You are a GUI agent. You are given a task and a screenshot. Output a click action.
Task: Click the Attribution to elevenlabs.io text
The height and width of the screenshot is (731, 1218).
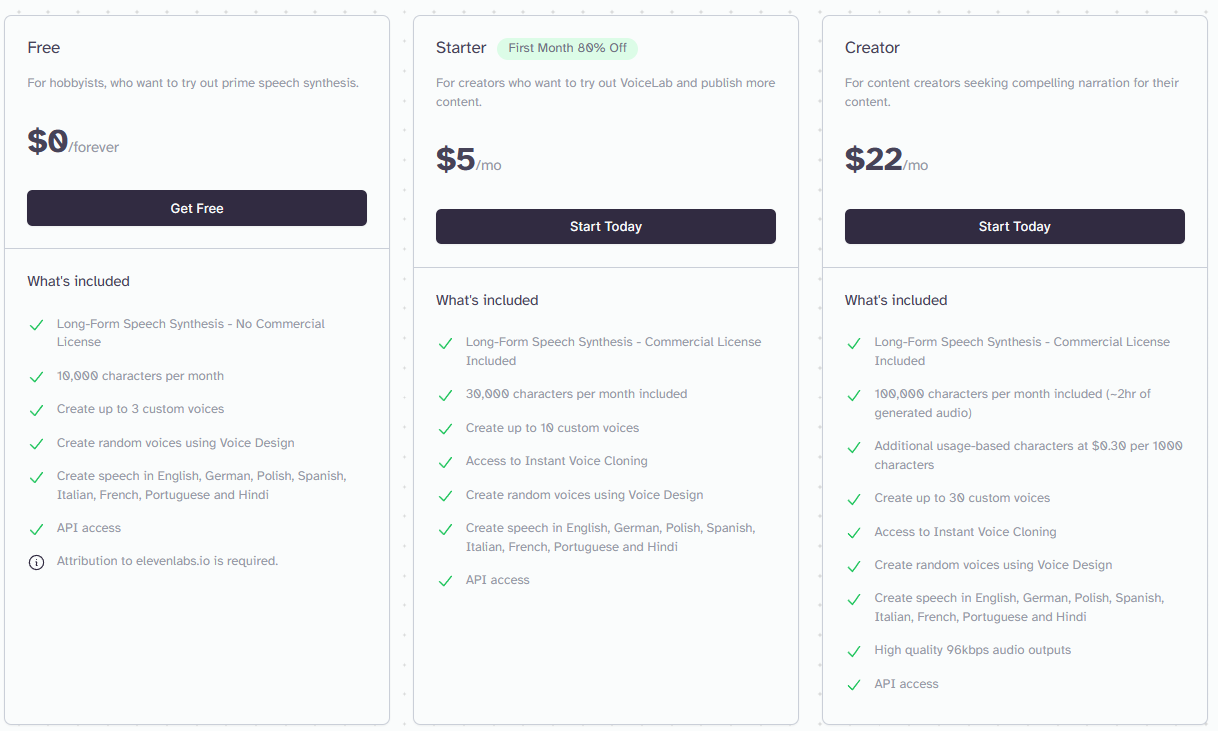pyautogui.click(x=167, y=561)
